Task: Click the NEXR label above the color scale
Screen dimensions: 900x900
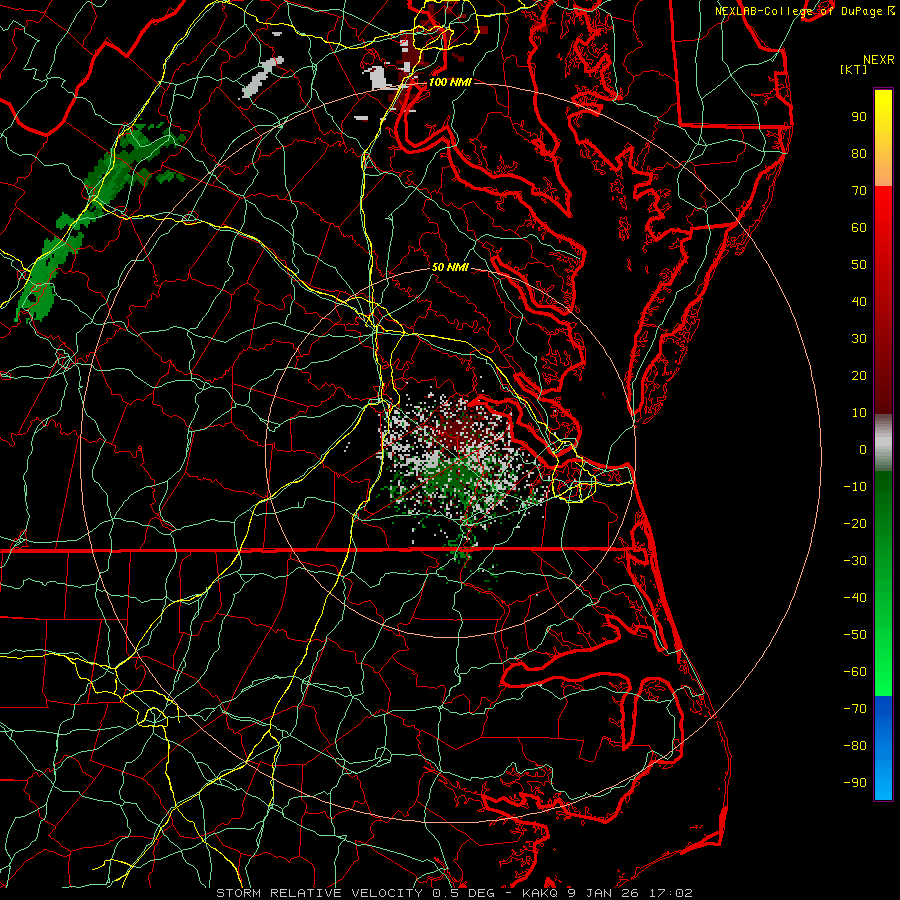Action: pyautogui.click(x=879, y=60)
